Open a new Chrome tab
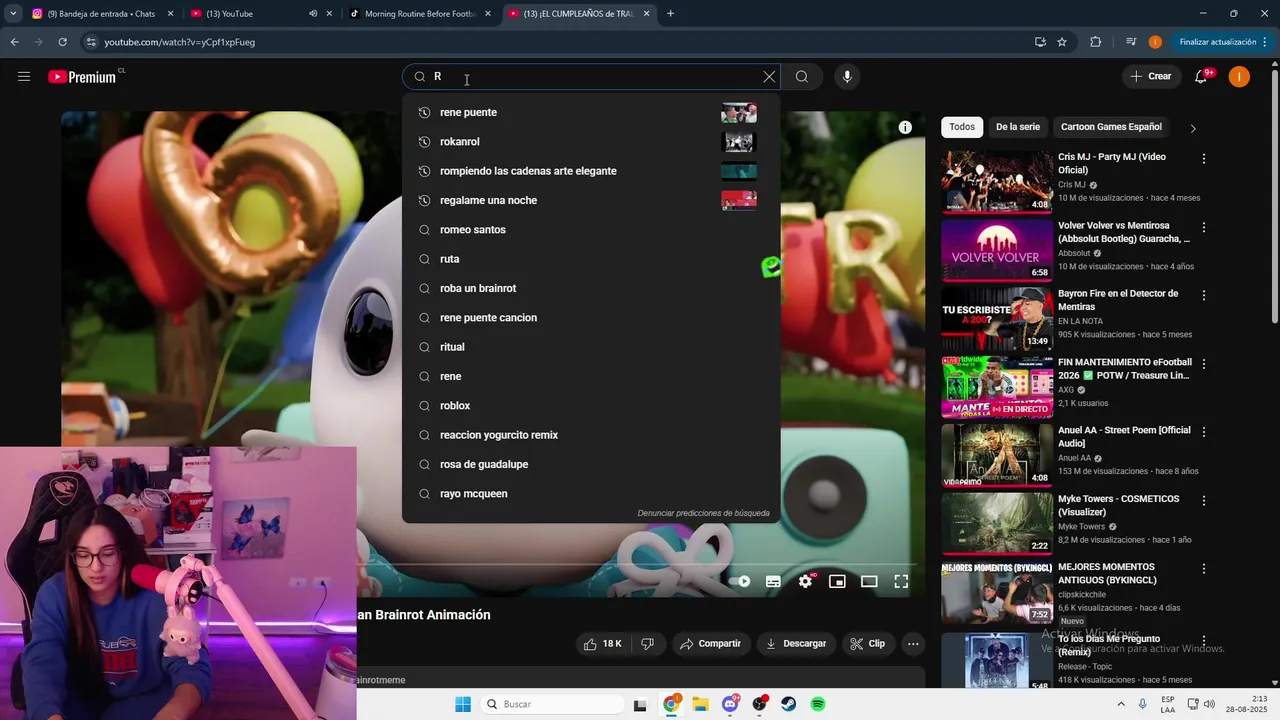 pos(670,14)
